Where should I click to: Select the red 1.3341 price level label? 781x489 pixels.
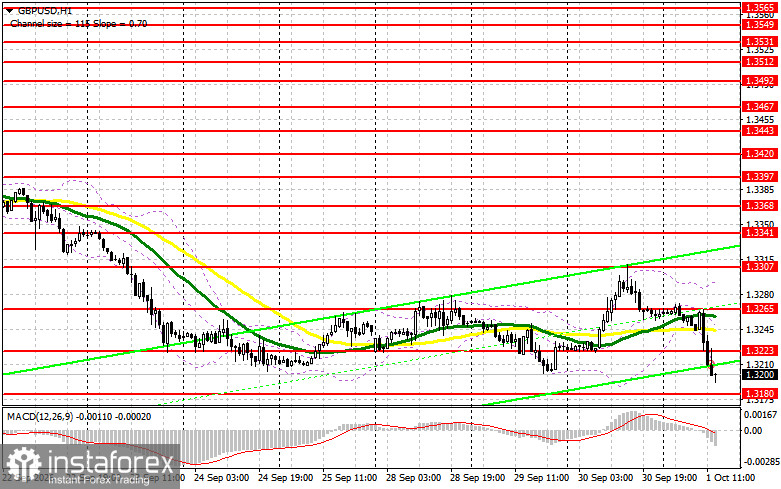point(759,233)
